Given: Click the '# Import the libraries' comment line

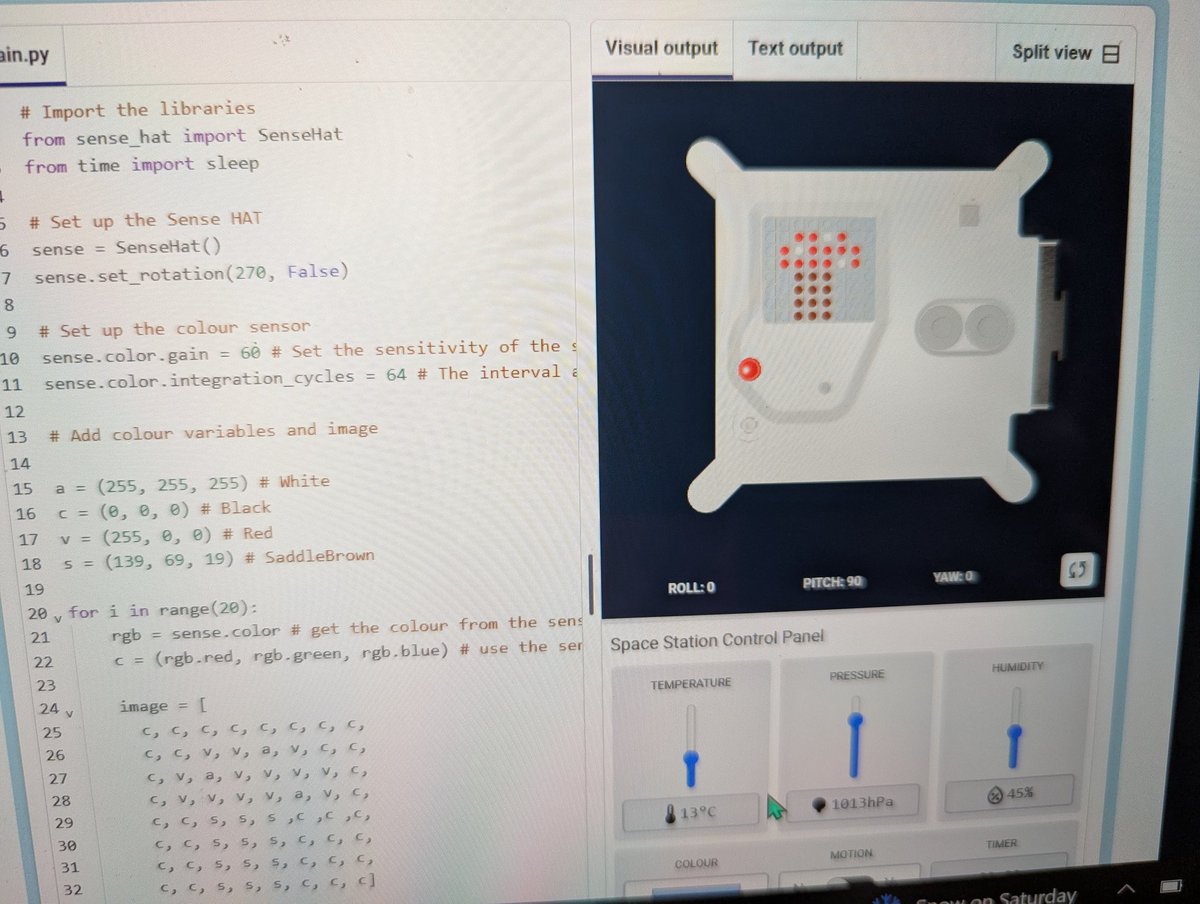Looking at the screenshot, I should 137,109.
